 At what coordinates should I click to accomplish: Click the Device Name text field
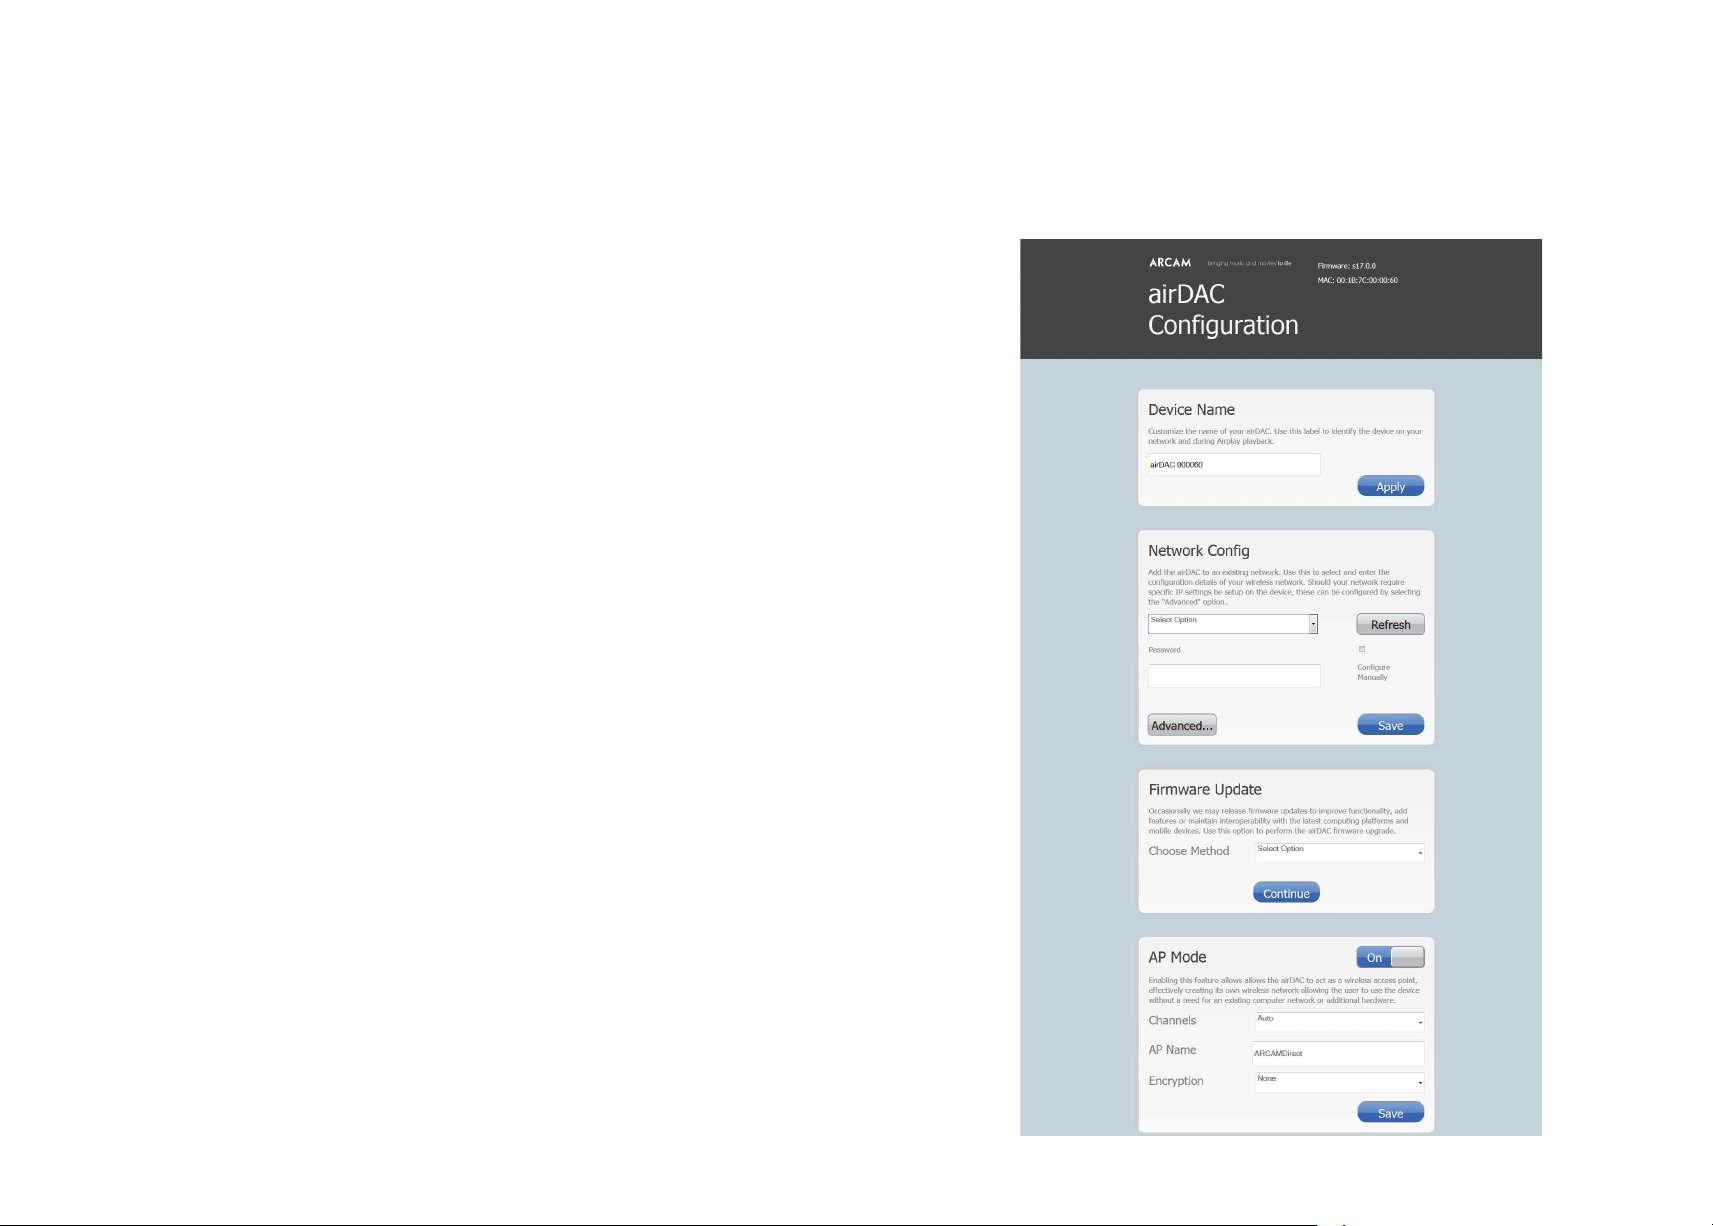pos(1233,465)
